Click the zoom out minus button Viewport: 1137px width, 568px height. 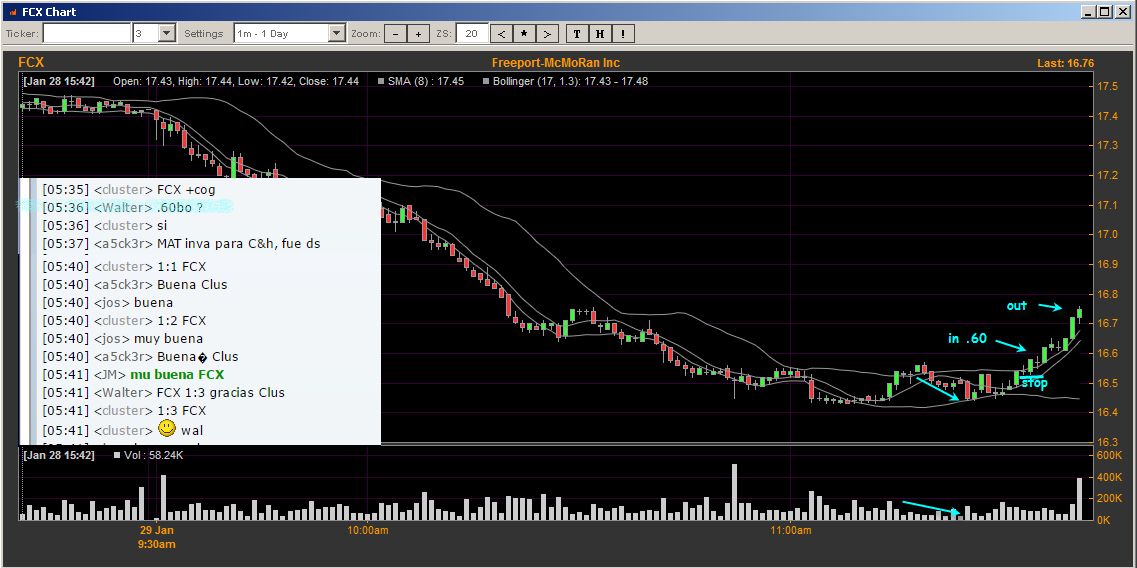coord(395,33)
